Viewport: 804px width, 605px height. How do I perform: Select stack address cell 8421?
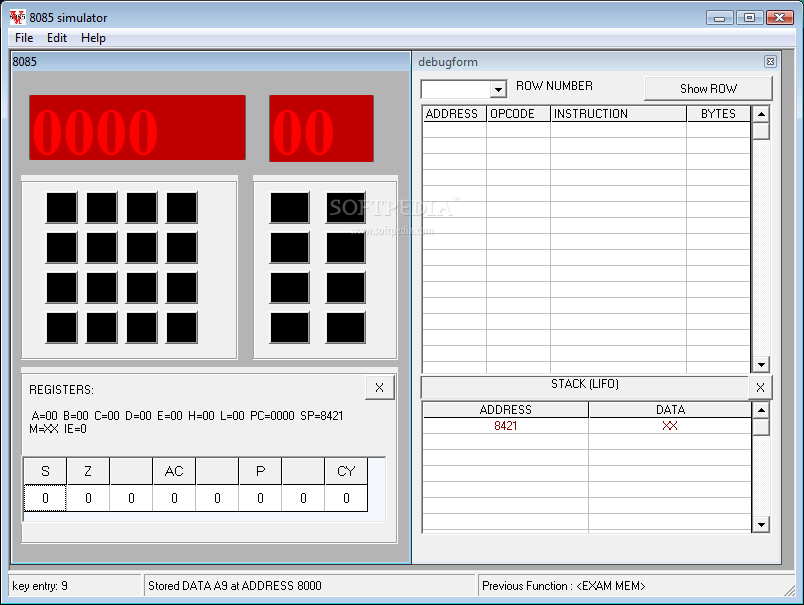[506, 426]
